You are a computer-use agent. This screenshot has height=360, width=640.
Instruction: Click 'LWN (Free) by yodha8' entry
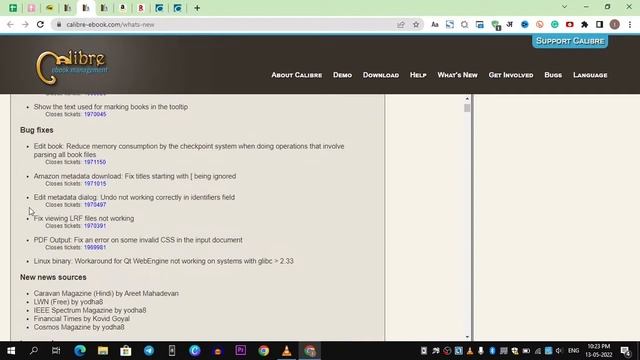pos(68,302)
